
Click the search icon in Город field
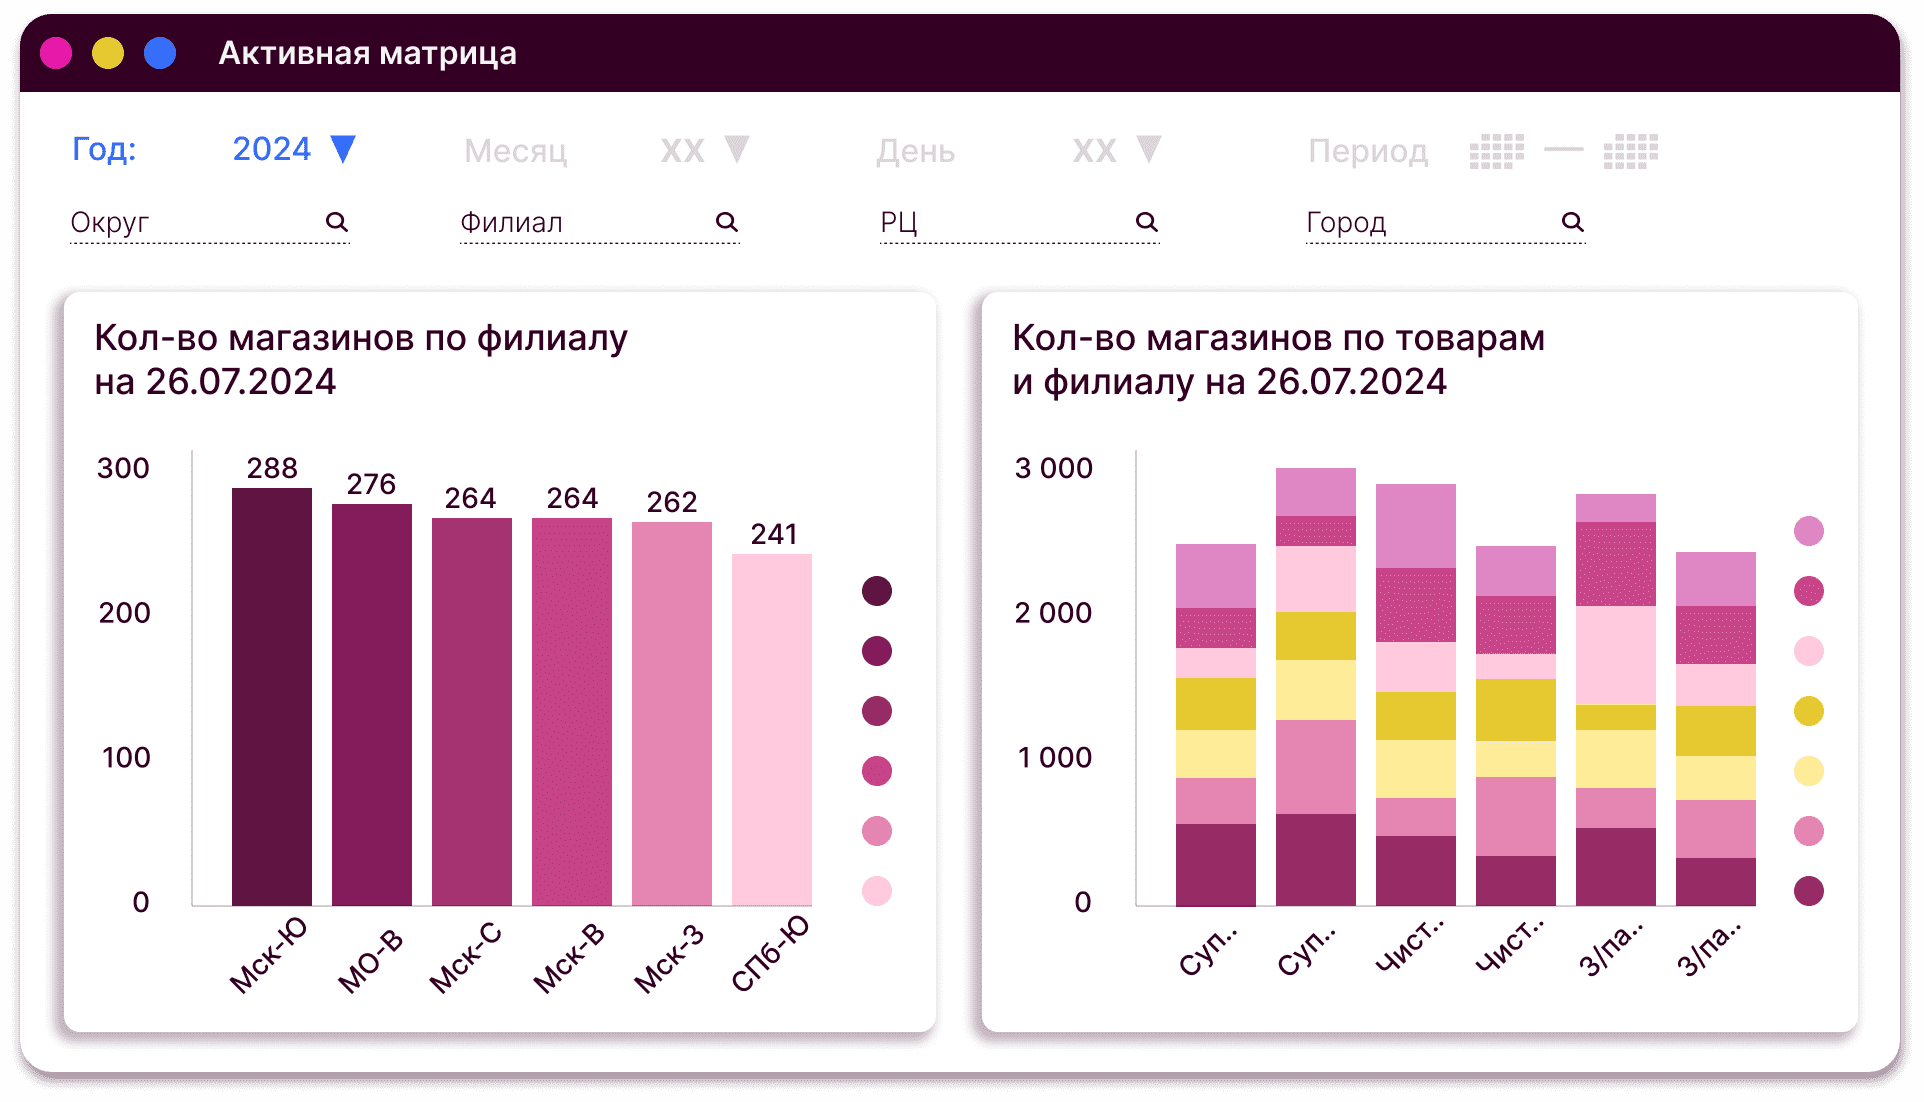(1573, 222)
